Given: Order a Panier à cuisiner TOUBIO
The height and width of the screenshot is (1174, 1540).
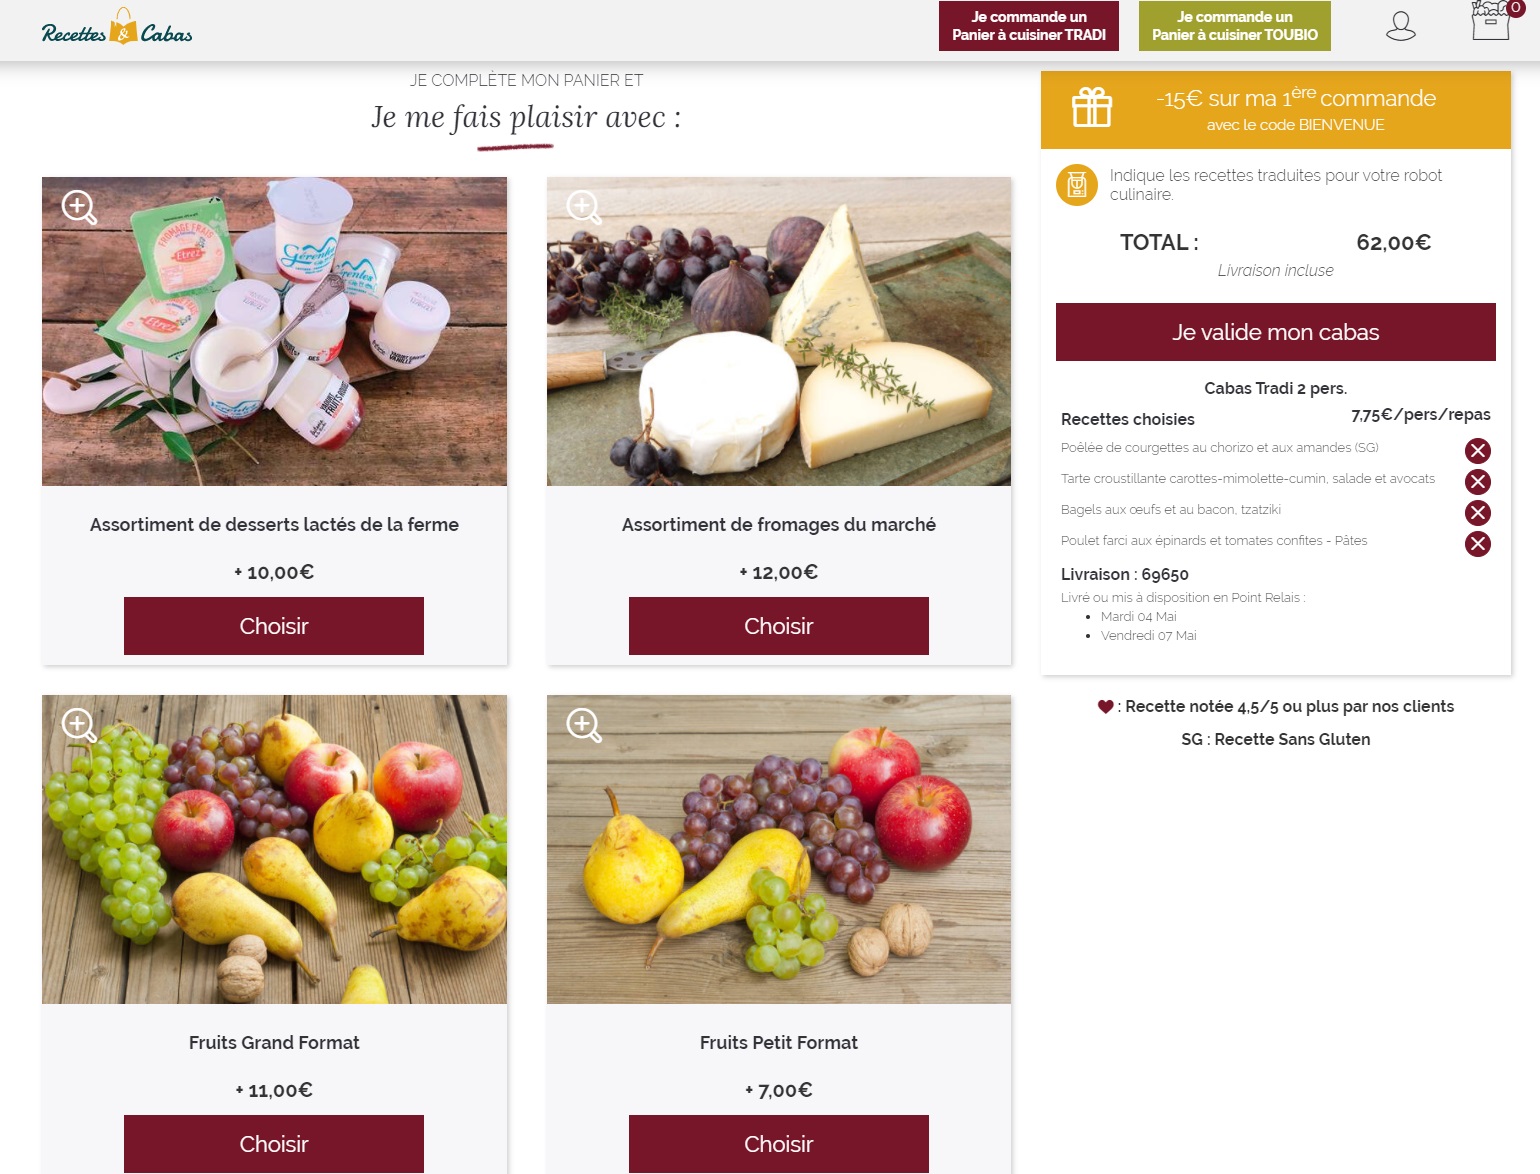Looking at the screenshot, I should pos(1235,26).
